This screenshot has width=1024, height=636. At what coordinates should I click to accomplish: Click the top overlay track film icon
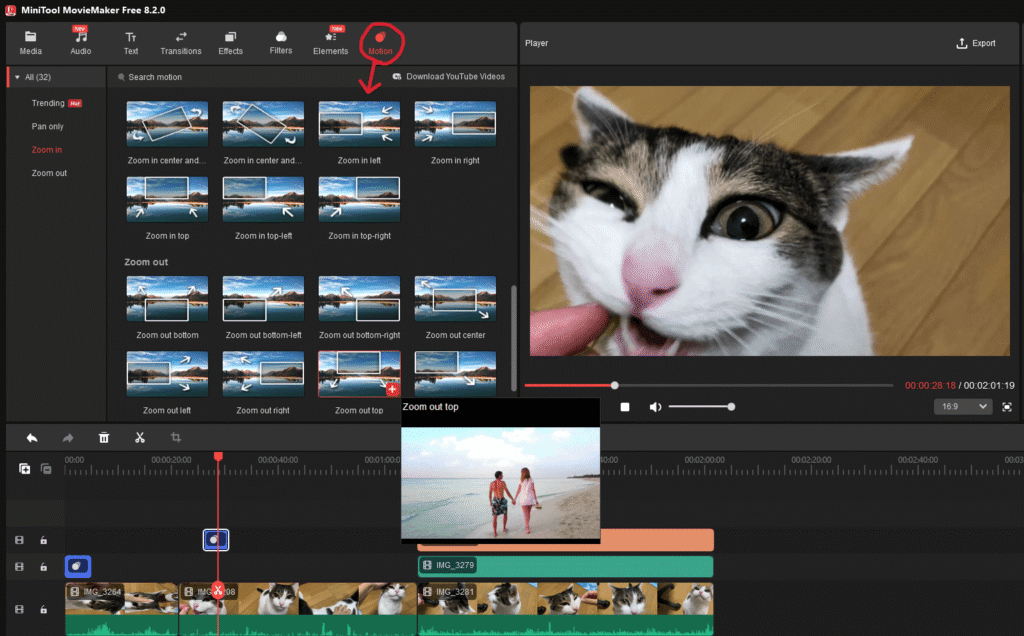click(x=19, y=540)
